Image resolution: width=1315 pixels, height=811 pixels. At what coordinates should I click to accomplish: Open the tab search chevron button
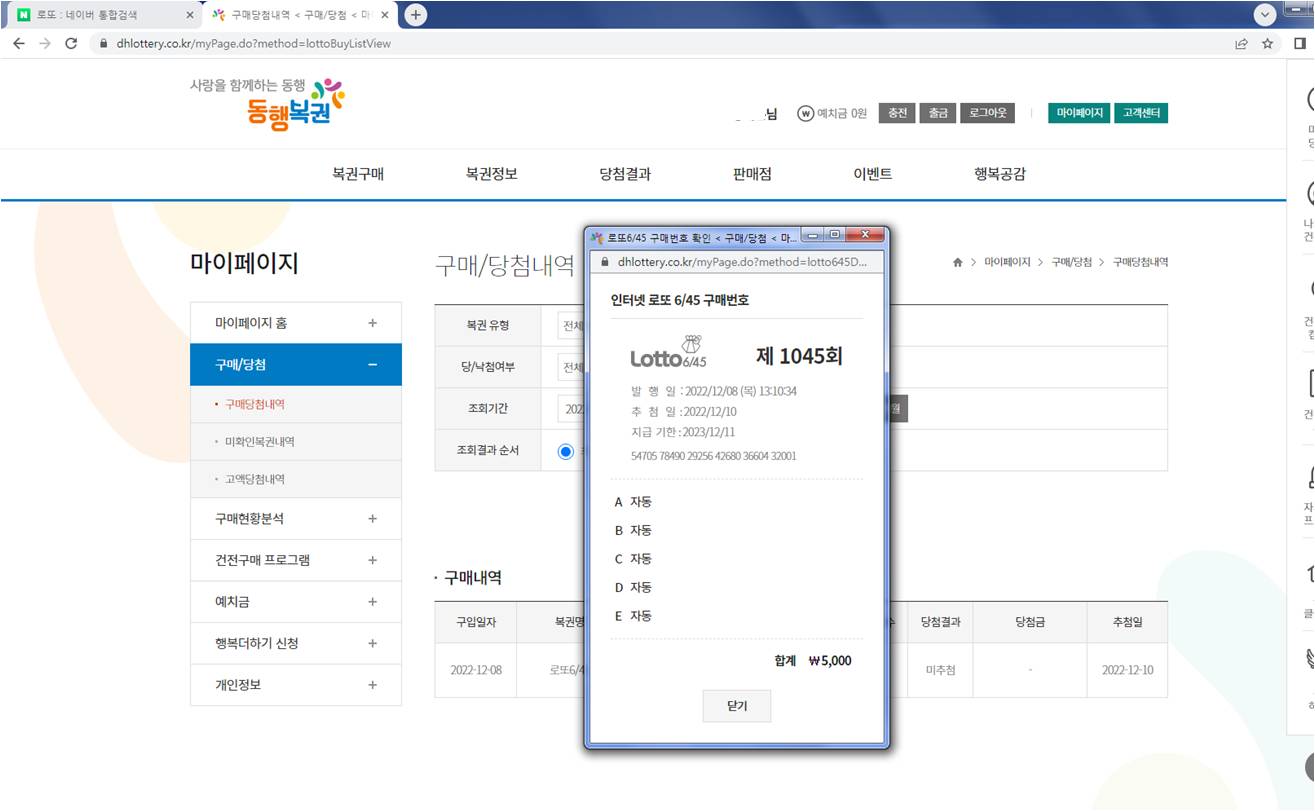point(1265,14)
